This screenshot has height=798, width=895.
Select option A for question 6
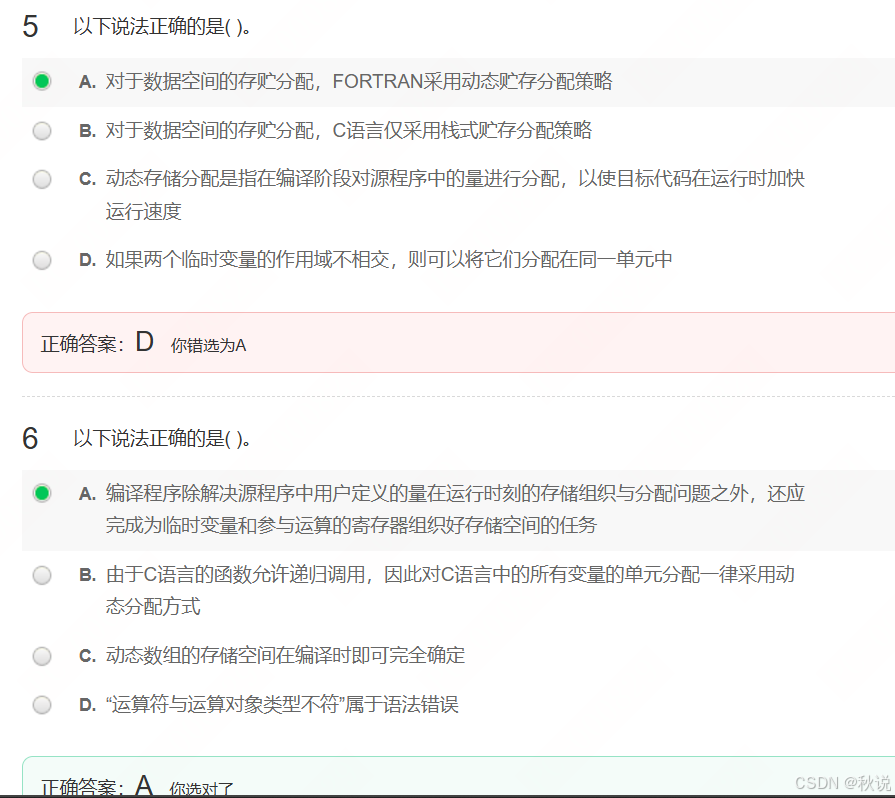[42, 494]
